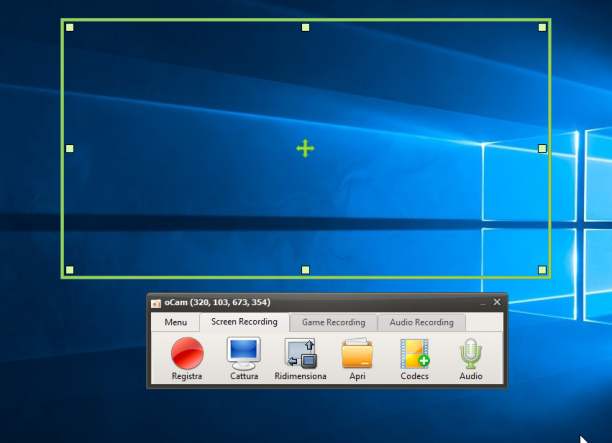Click bottom-left corner handle of capture frame
The height and width of the screenshot is (443, 612).
(x=69, y=270)
